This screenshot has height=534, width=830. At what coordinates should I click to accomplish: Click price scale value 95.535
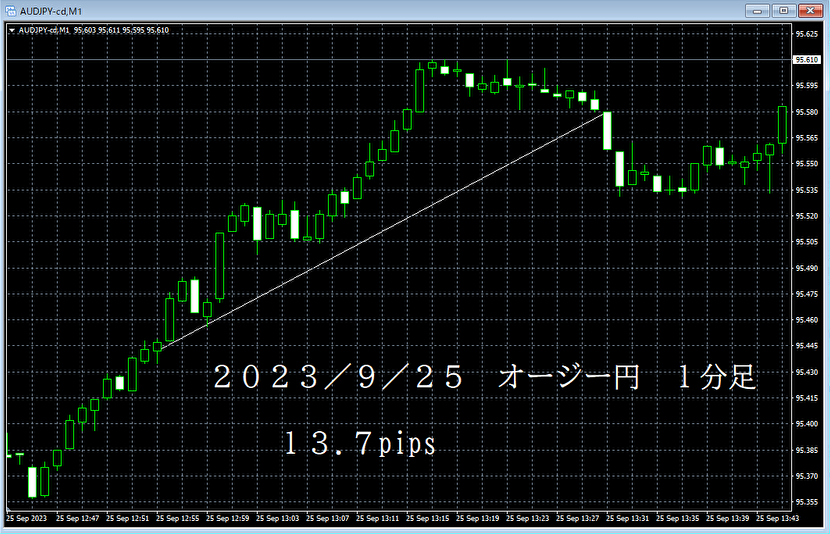tap(807, 190)
